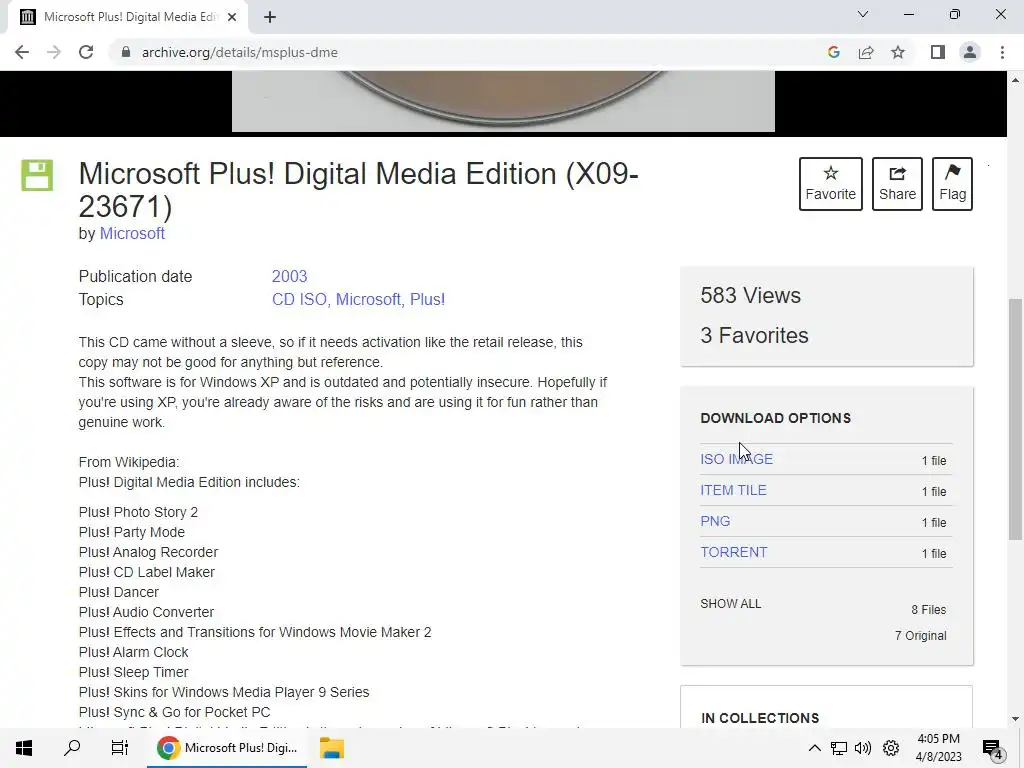1024x768 pixels.
Task: Open the Chrome three-dot menu
Action: click(1002, 52)
